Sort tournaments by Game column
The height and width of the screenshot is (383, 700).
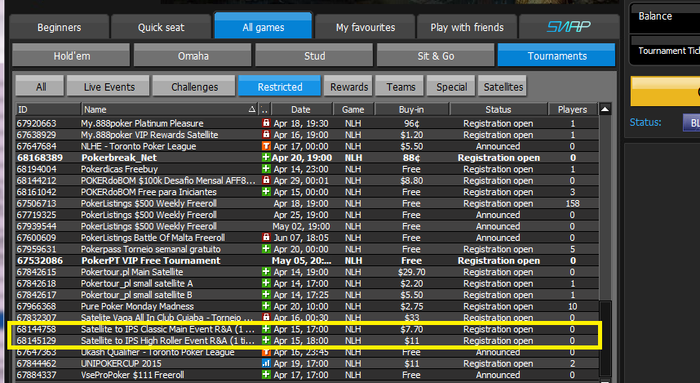tap(353, 109)
